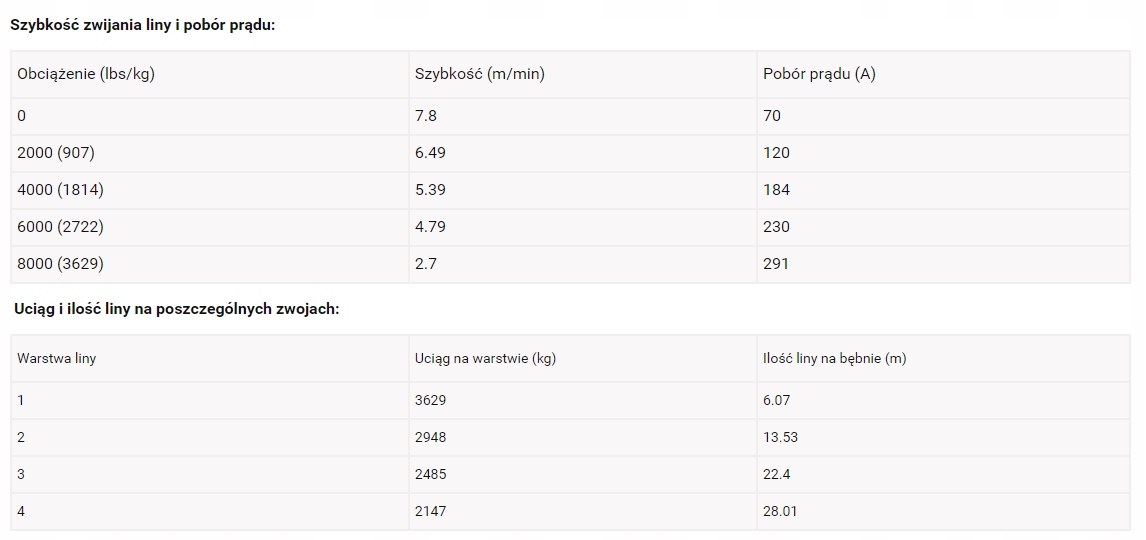Click the 'Pobór prądu (A)' header cell

click(x=819, y=74)
